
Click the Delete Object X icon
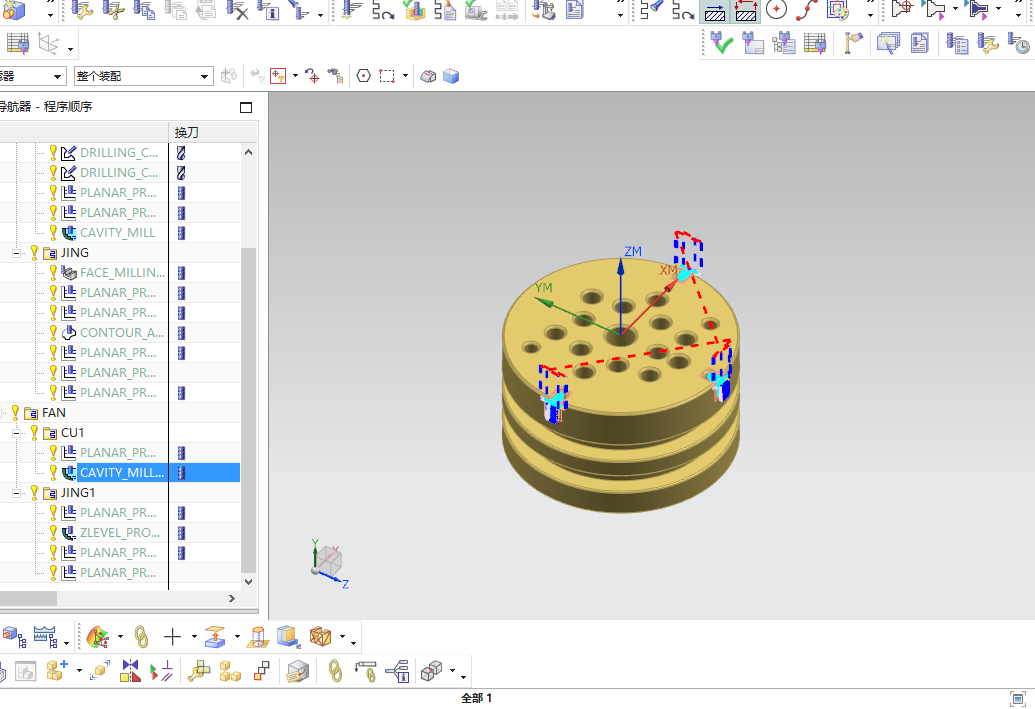point(236,9)
